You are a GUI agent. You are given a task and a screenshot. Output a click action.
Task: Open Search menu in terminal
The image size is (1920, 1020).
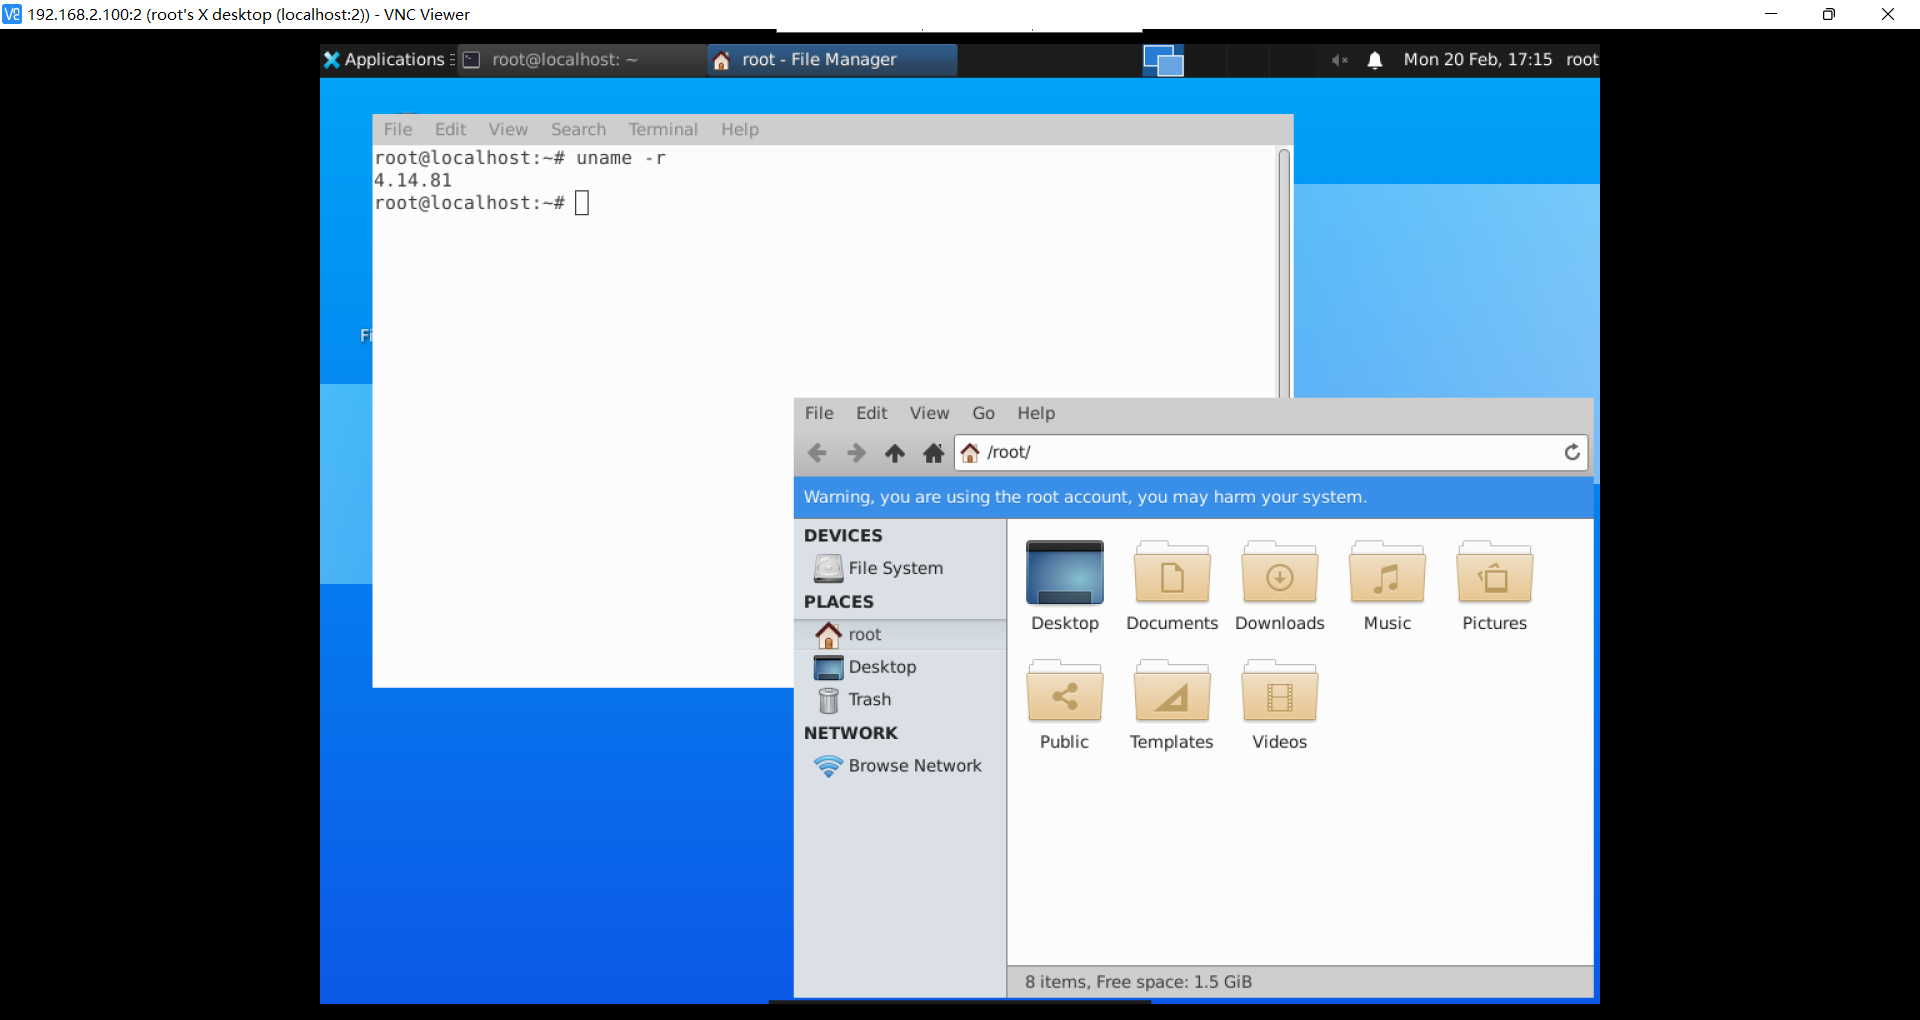click(x=578, y=129)
